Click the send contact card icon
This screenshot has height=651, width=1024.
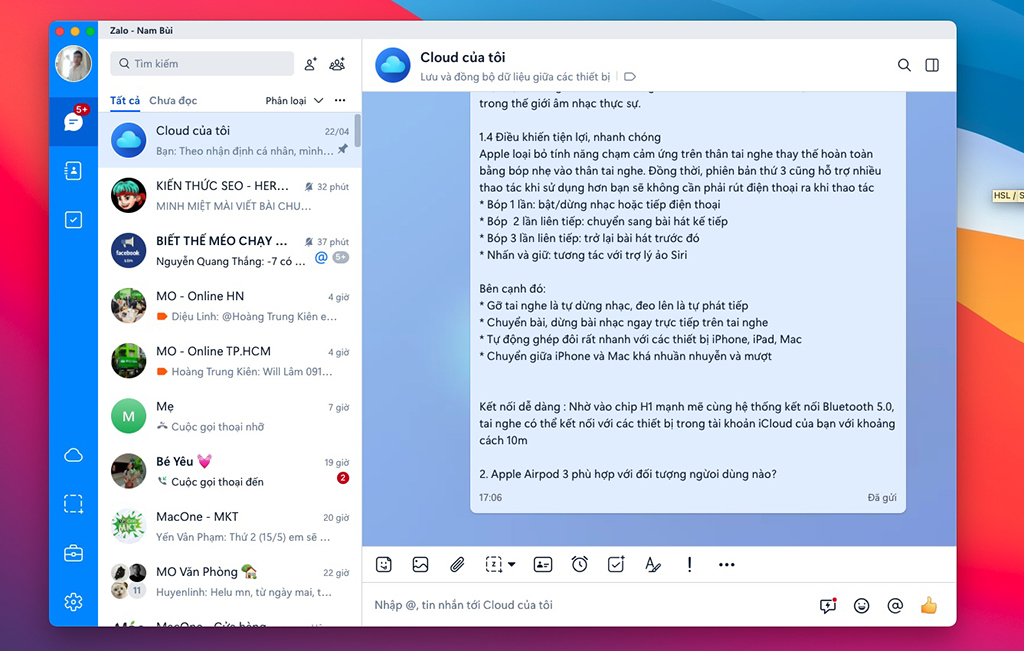543,564
